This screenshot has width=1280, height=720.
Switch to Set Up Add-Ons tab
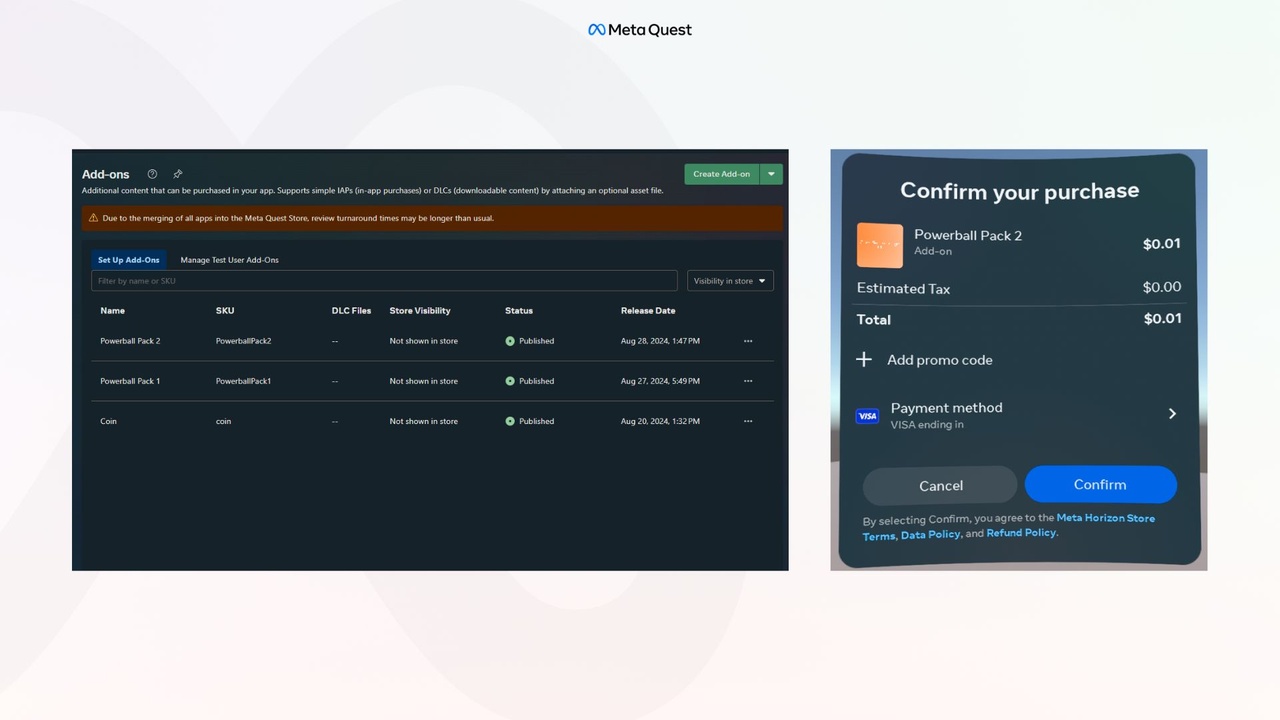[x=128, y=260]
